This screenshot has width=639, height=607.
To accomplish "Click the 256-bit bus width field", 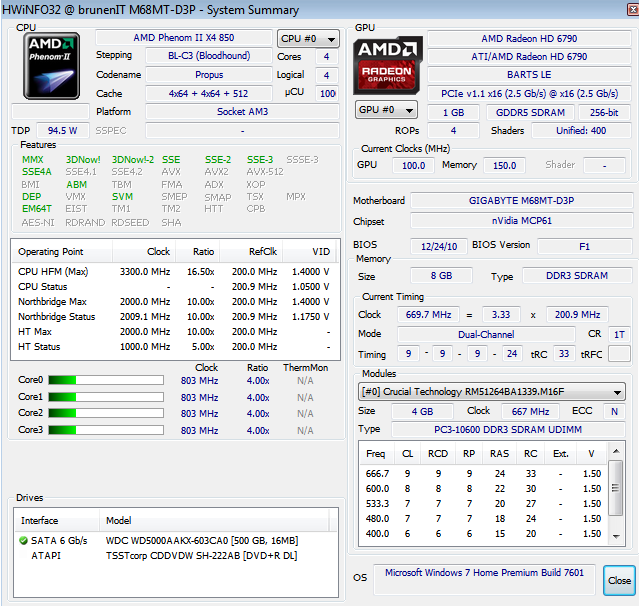I will tap(604, 113).
